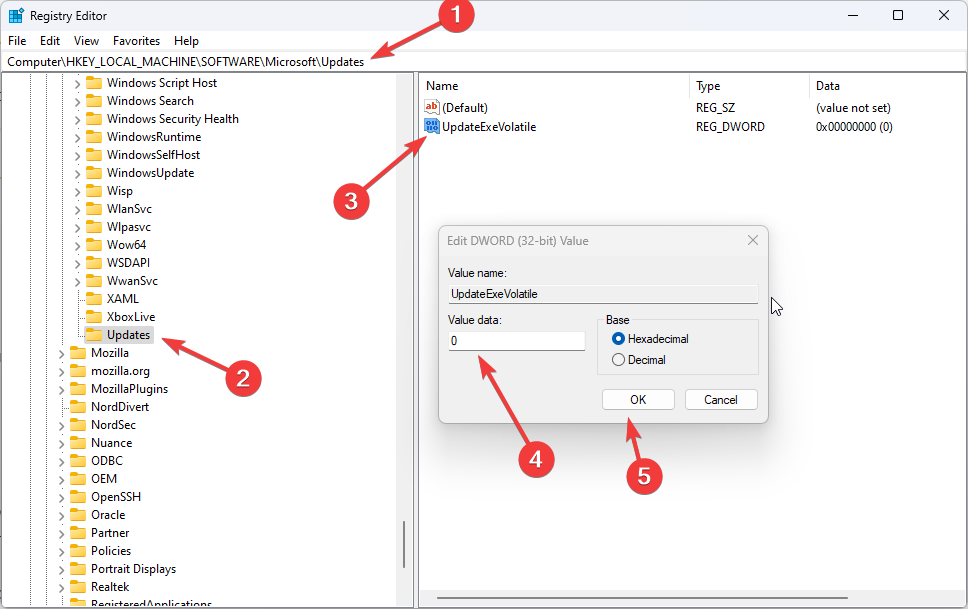Click the Windows Script Host folder icon
Image resolution: width=968 pixels, height=609 pixels.
coord(94,83)
